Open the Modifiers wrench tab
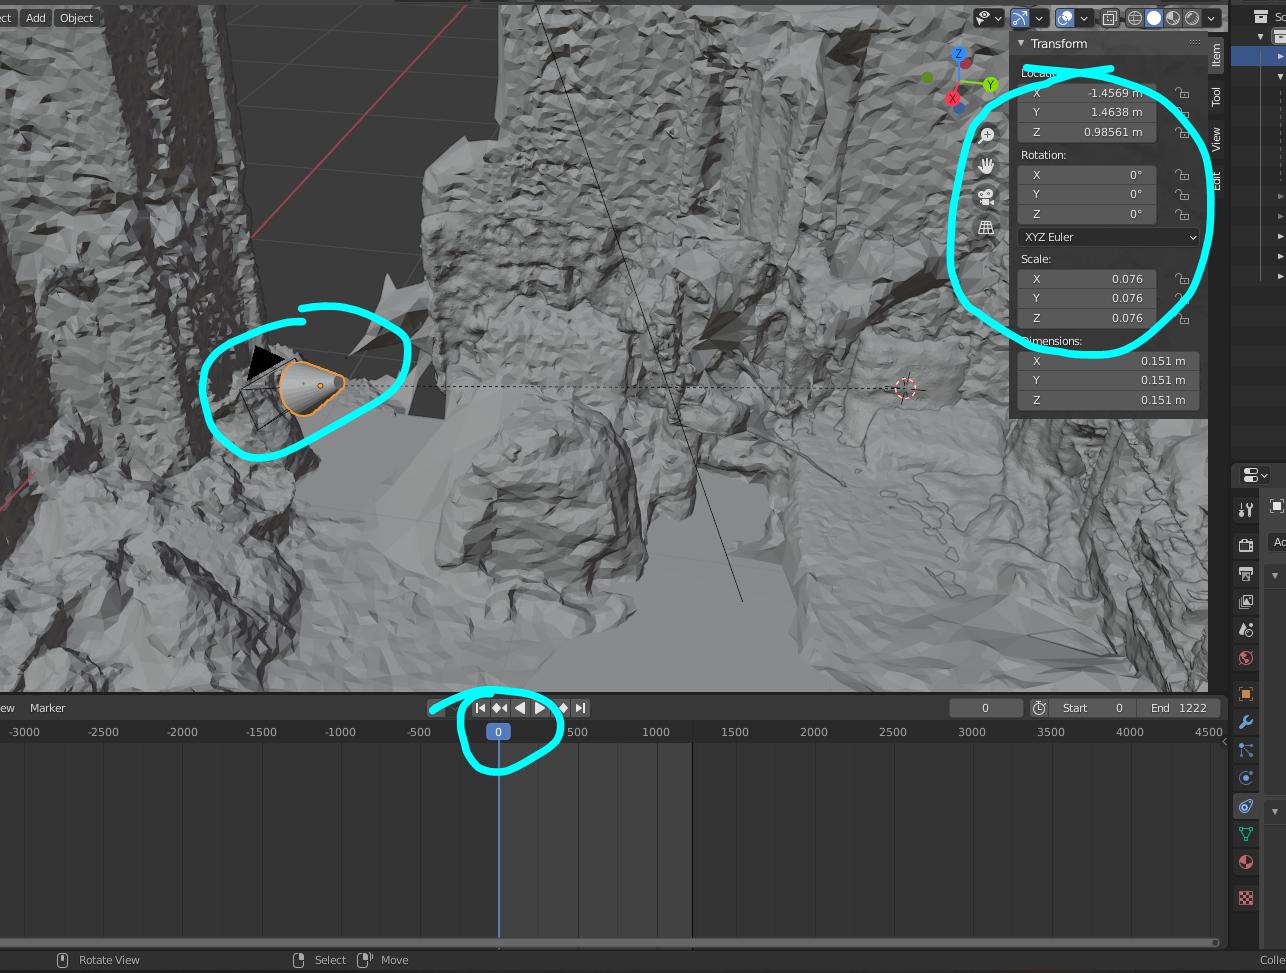The height and width of the screenshot is (973, 1286). [1246, 722]
